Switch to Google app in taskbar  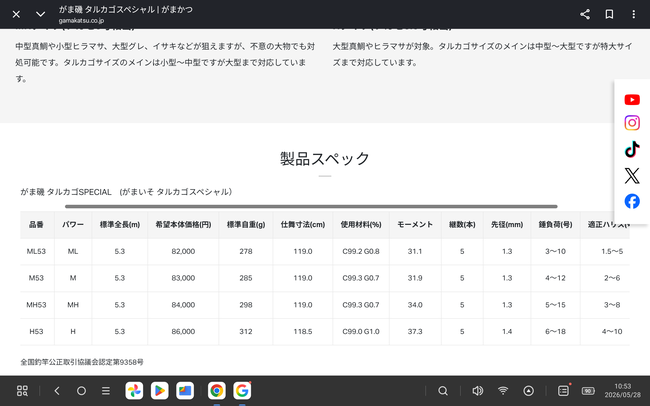pos(242,391)
